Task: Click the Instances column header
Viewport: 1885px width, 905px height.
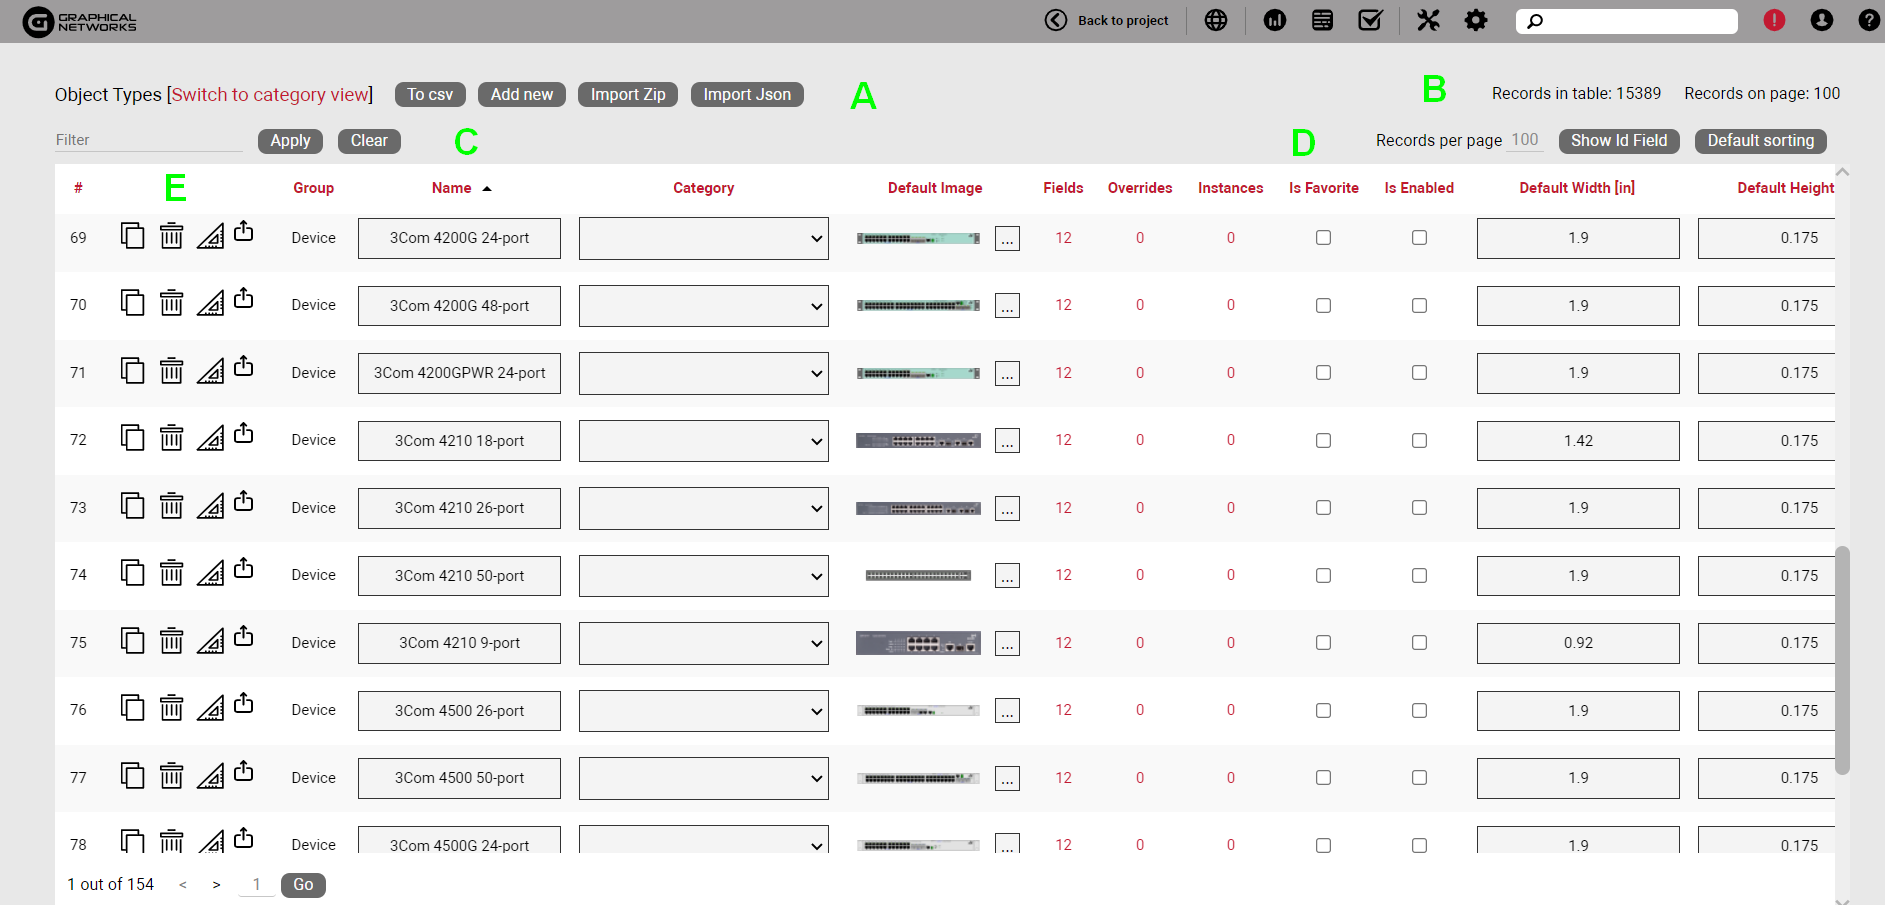Action: [x=1230, y=188]
